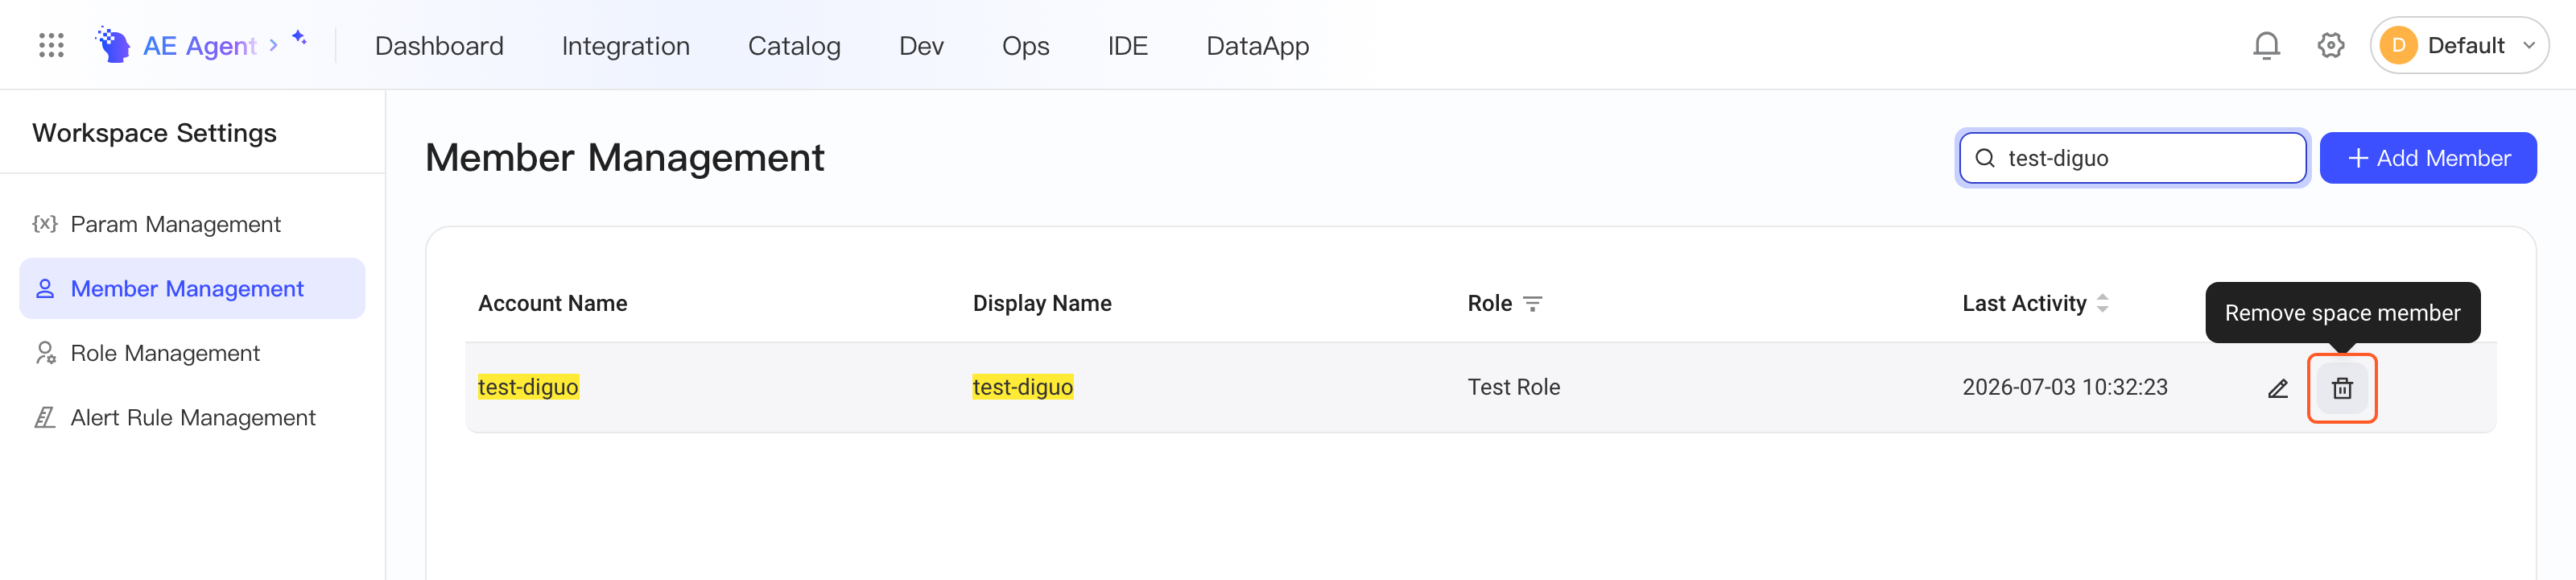
Task: Go to Alert Rule Management
Action: coord(192,417)
